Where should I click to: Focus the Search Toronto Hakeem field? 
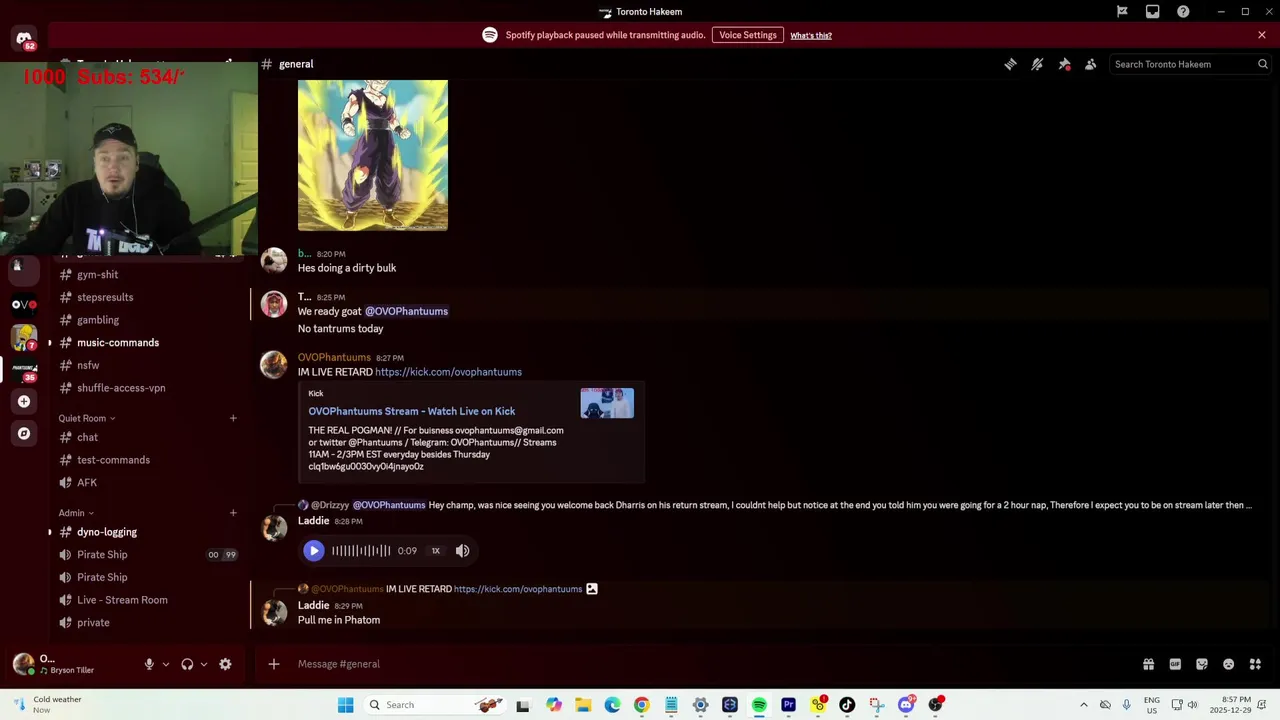[x=1190, y=64]
